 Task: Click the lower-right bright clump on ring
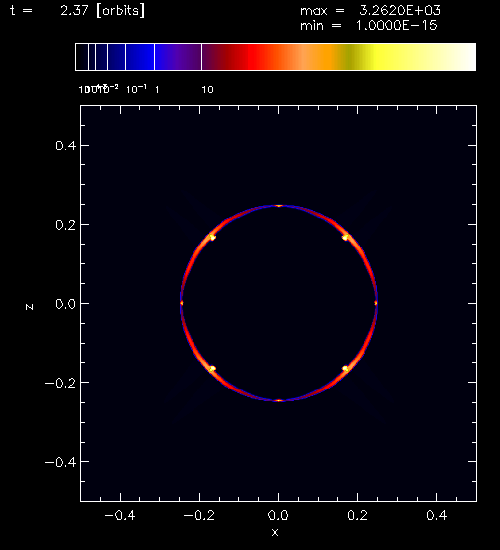345,369
